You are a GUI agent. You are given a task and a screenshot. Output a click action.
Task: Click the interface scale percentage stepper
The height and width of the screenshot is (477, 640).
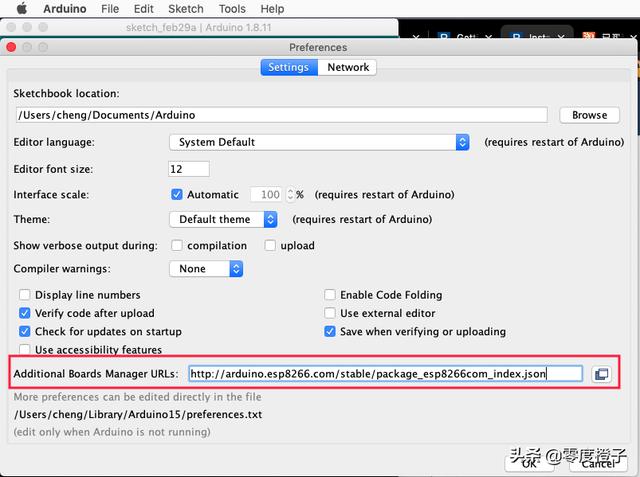click(x=290, y=194)
